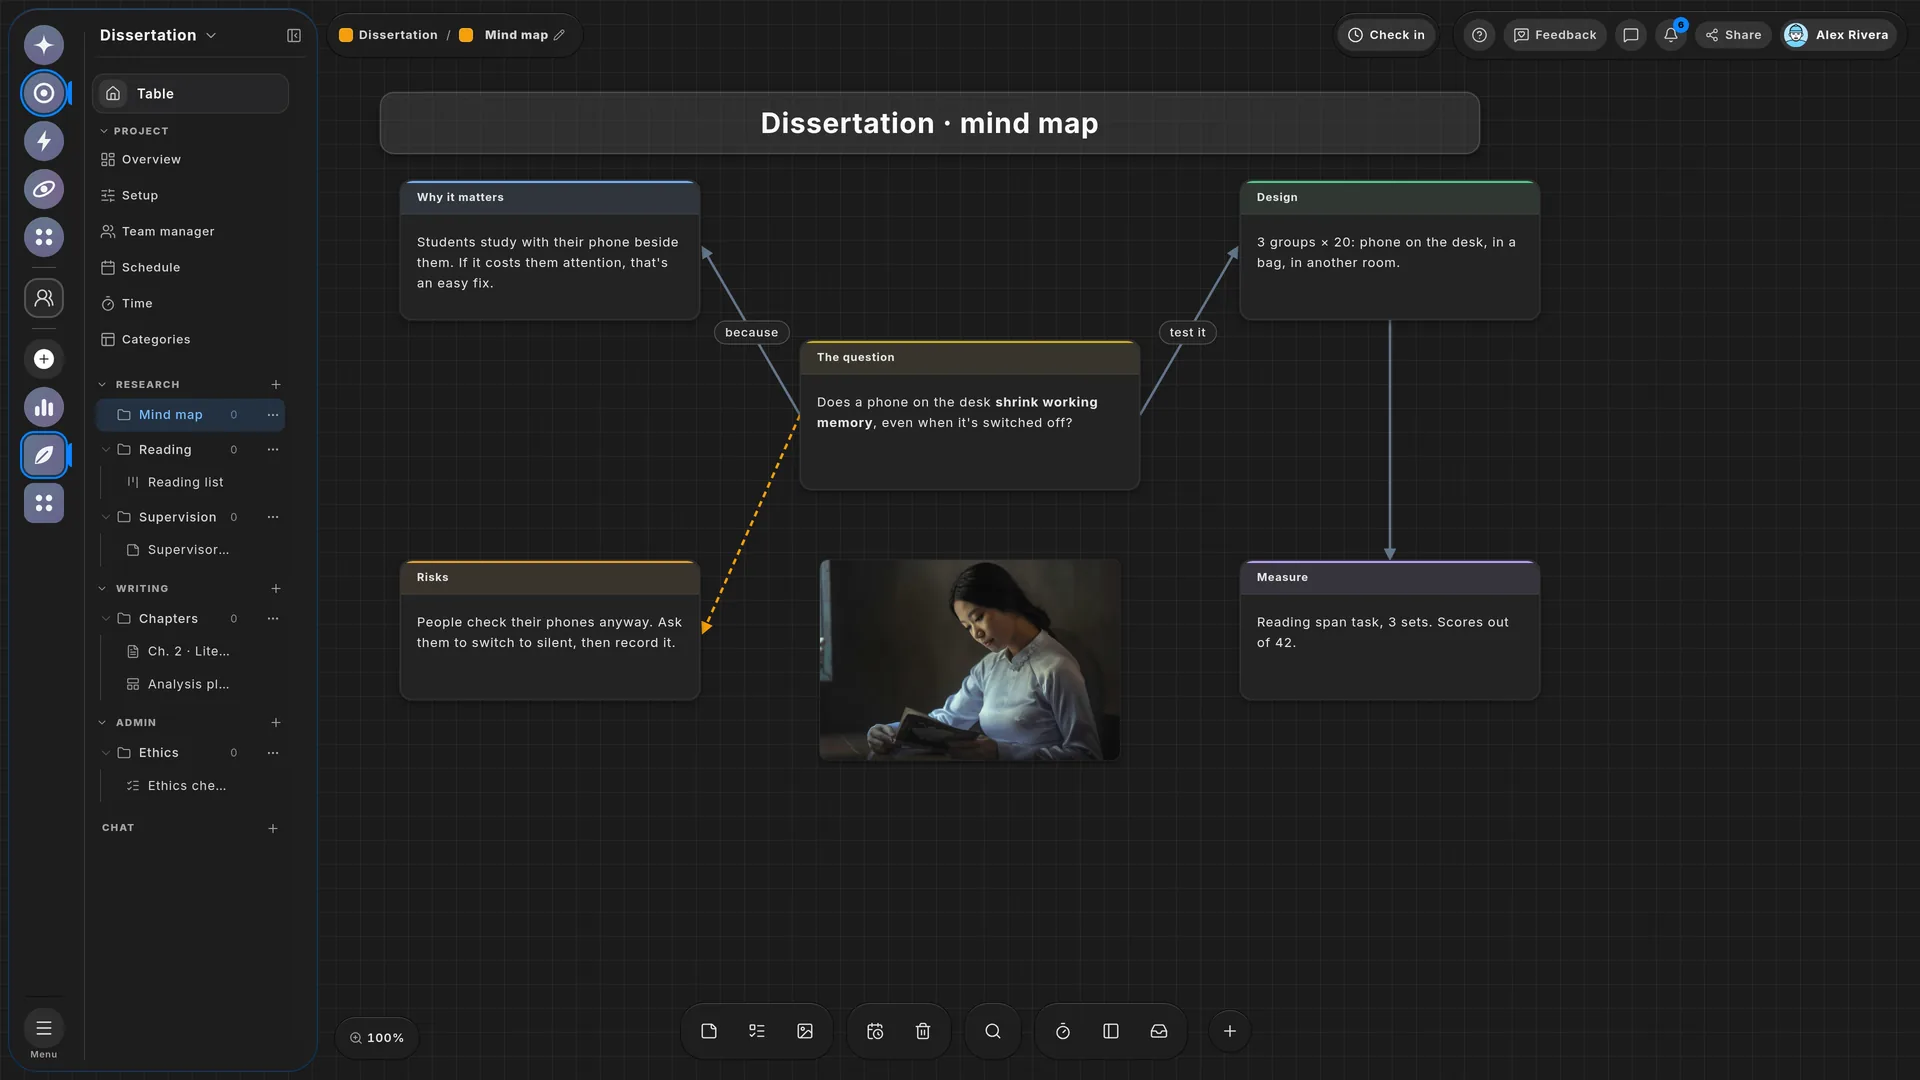Image resolution: width=1920 pixels, height=1080 pixels.
Task: Open the planet orbit icon in left rail
Action: [x=44, y=189]
